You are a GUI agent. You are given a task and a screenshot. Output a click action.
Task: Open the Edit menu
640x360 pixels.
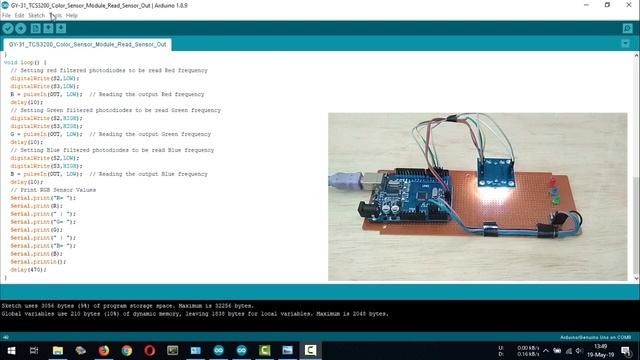(19, 16)
